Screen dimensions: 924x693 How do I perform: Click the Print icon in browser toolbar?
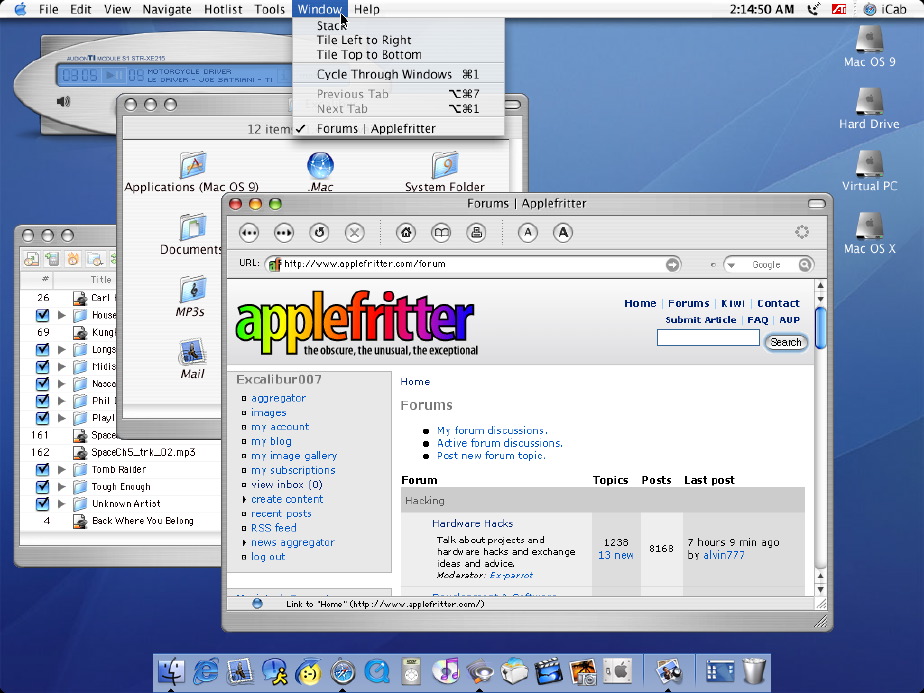[x=476, y=233]
